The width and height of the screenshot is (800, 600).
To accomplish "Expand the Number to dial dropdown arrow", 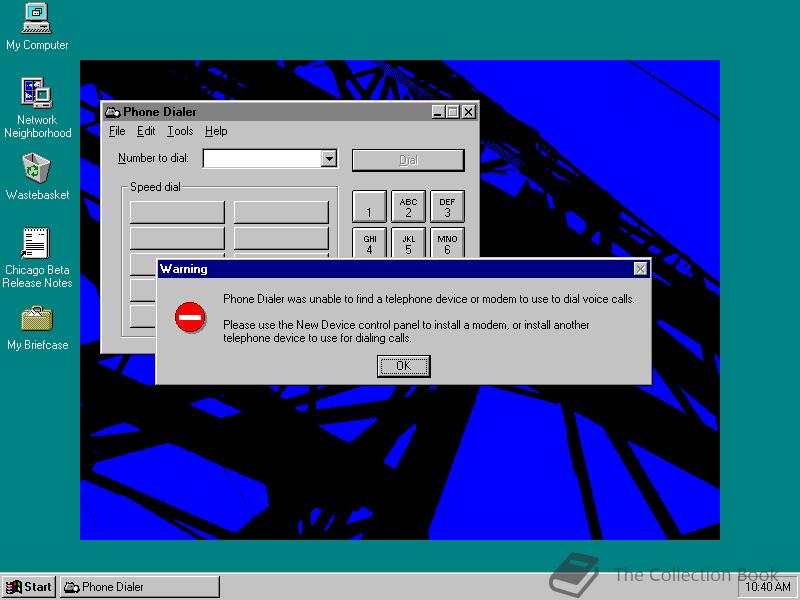I will (x=329, y=159).
